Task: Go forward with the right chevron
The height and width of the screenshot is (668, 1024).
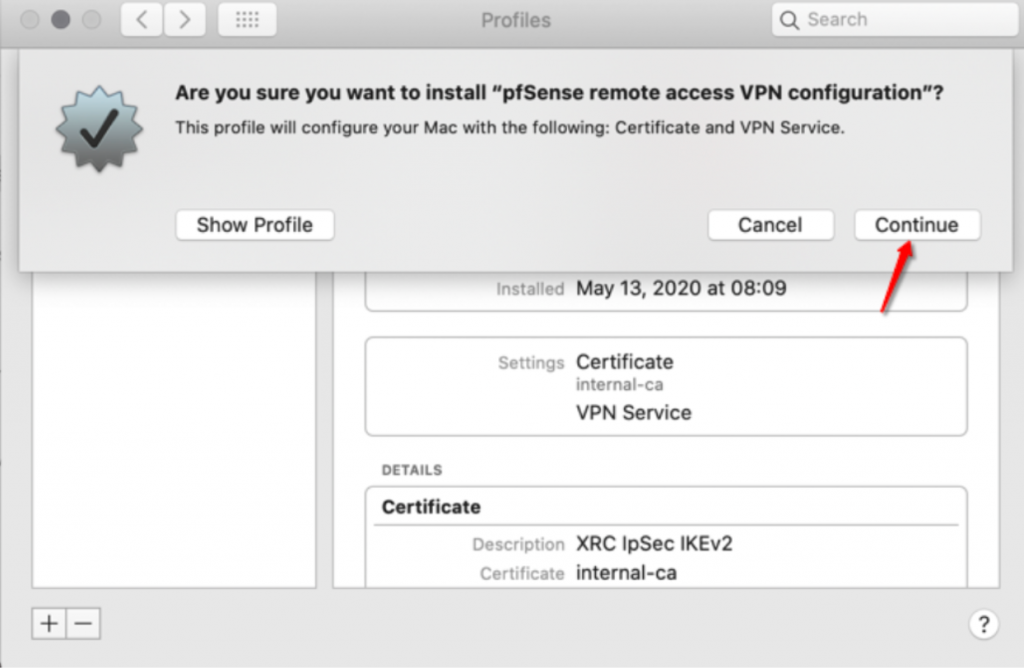Action: (185, 20)
